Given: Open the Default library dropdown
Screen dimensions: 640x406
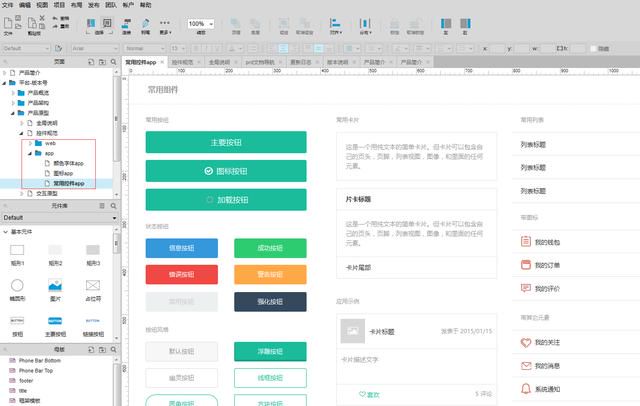Looking at the screenshot, I should point(60,217).
